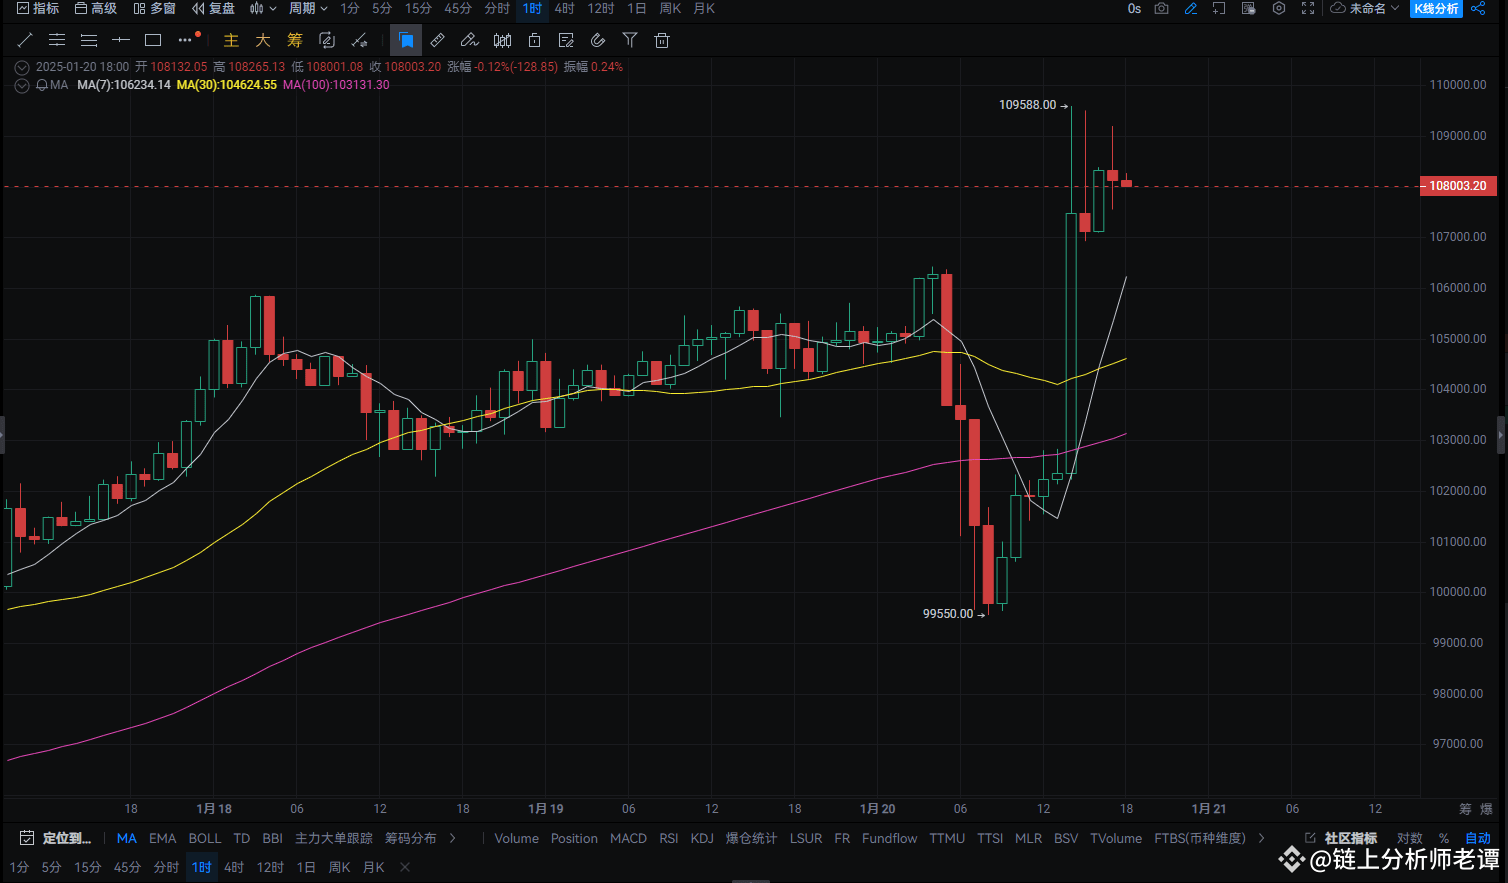Toggle the BOLL main indicator
Image resolution: width=1508 pixels, height=883 pixels.
point(205,838)
